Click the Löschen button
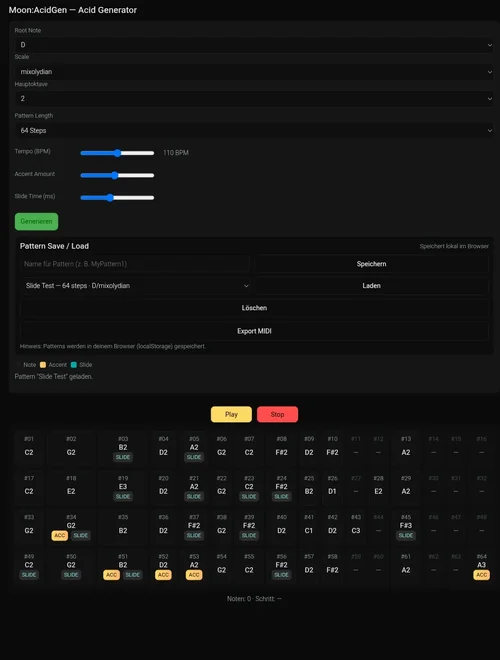 coord(254,308)
